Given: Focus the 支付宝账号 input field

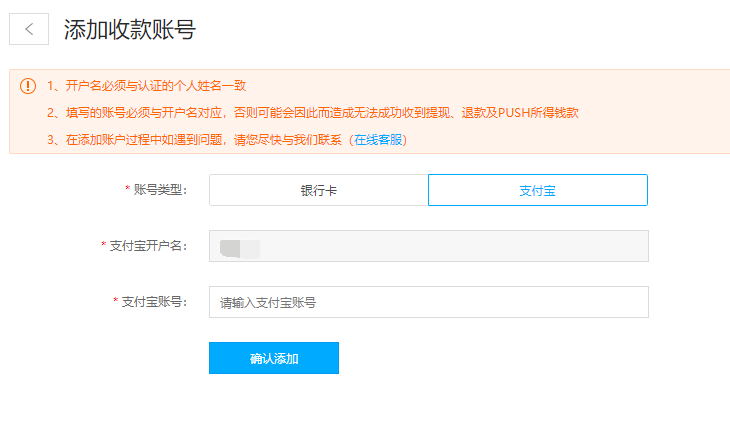Looking at the screenshot, I should (428, 302).
